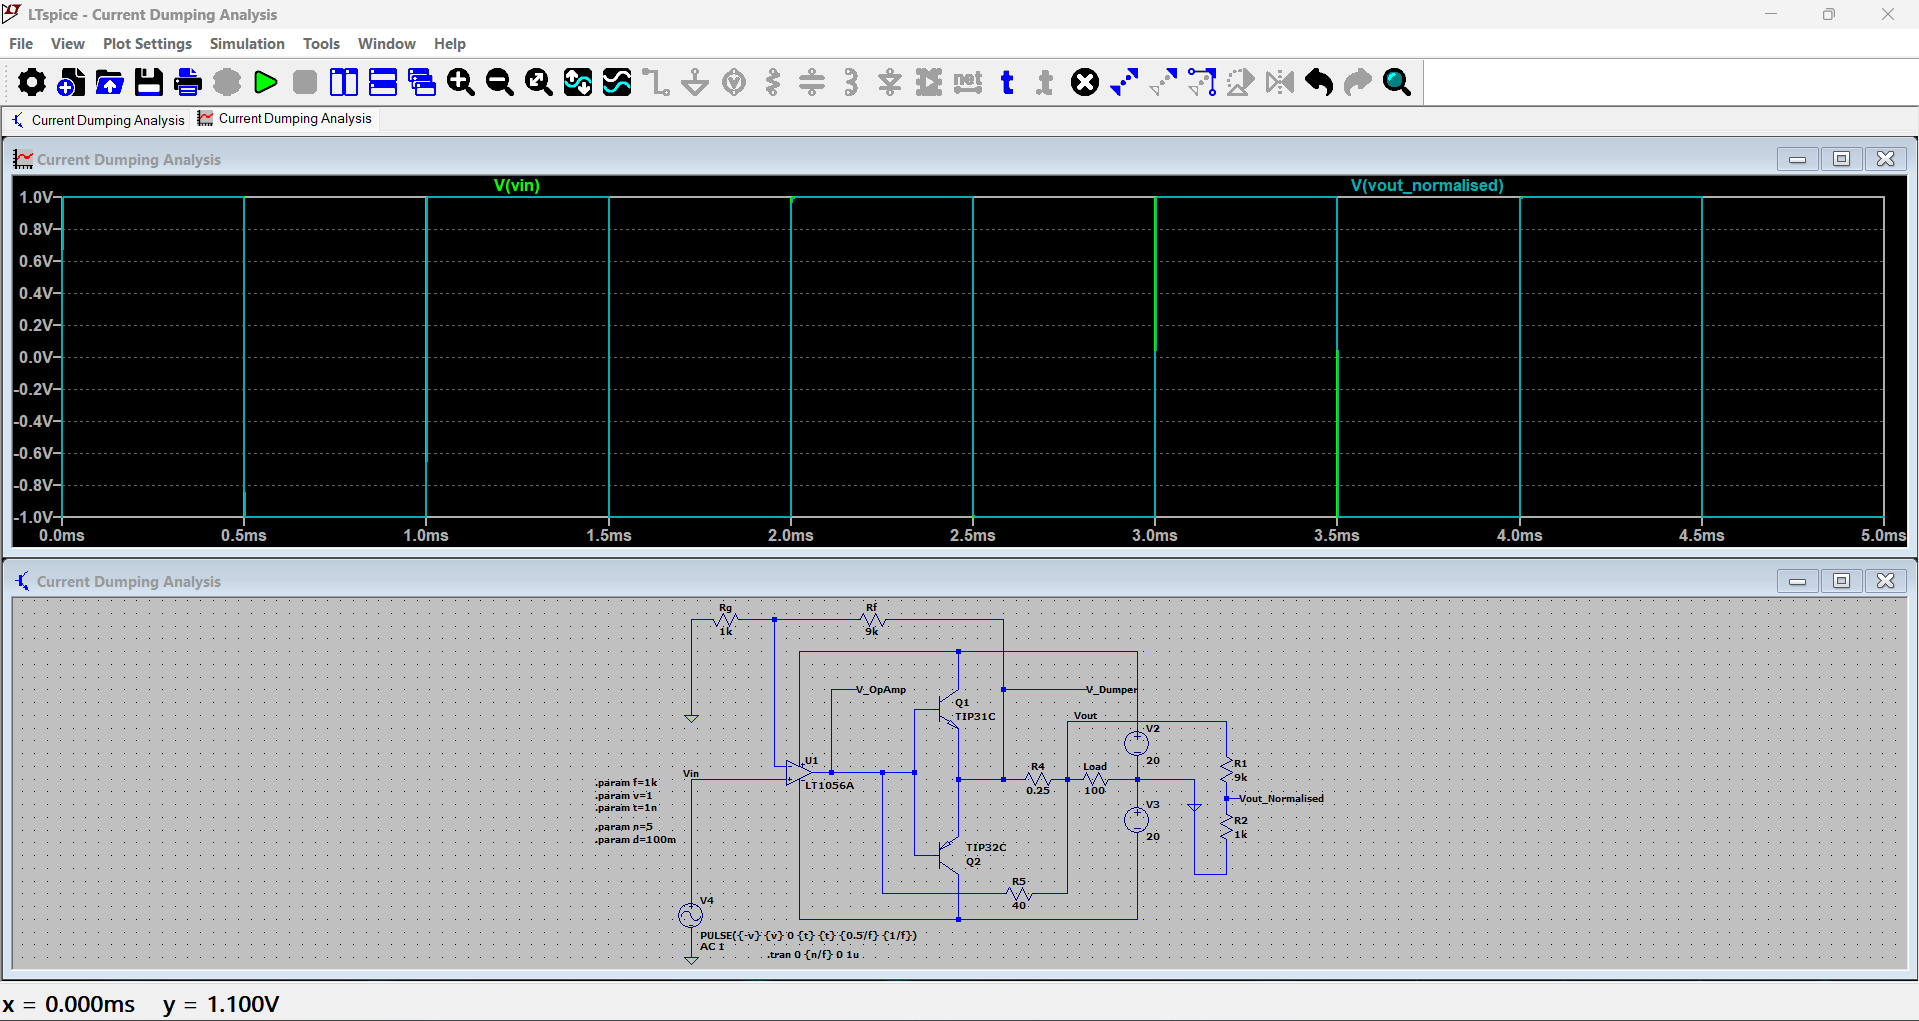
Task: Switch to the waveform Current Dumping Analysis tab
Action: pyautogui.click(x=285, y=118)
